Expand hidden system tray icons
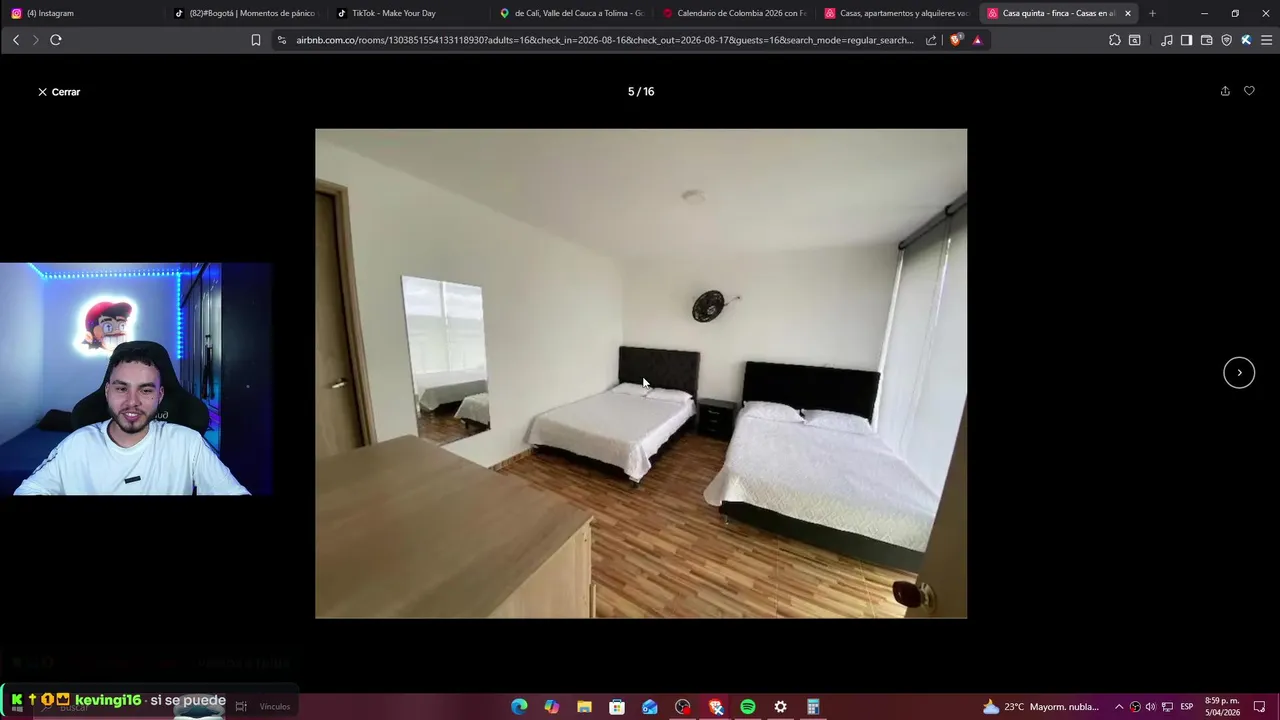The width and height of the screenshot is (1280, 720). [1119, 707]
